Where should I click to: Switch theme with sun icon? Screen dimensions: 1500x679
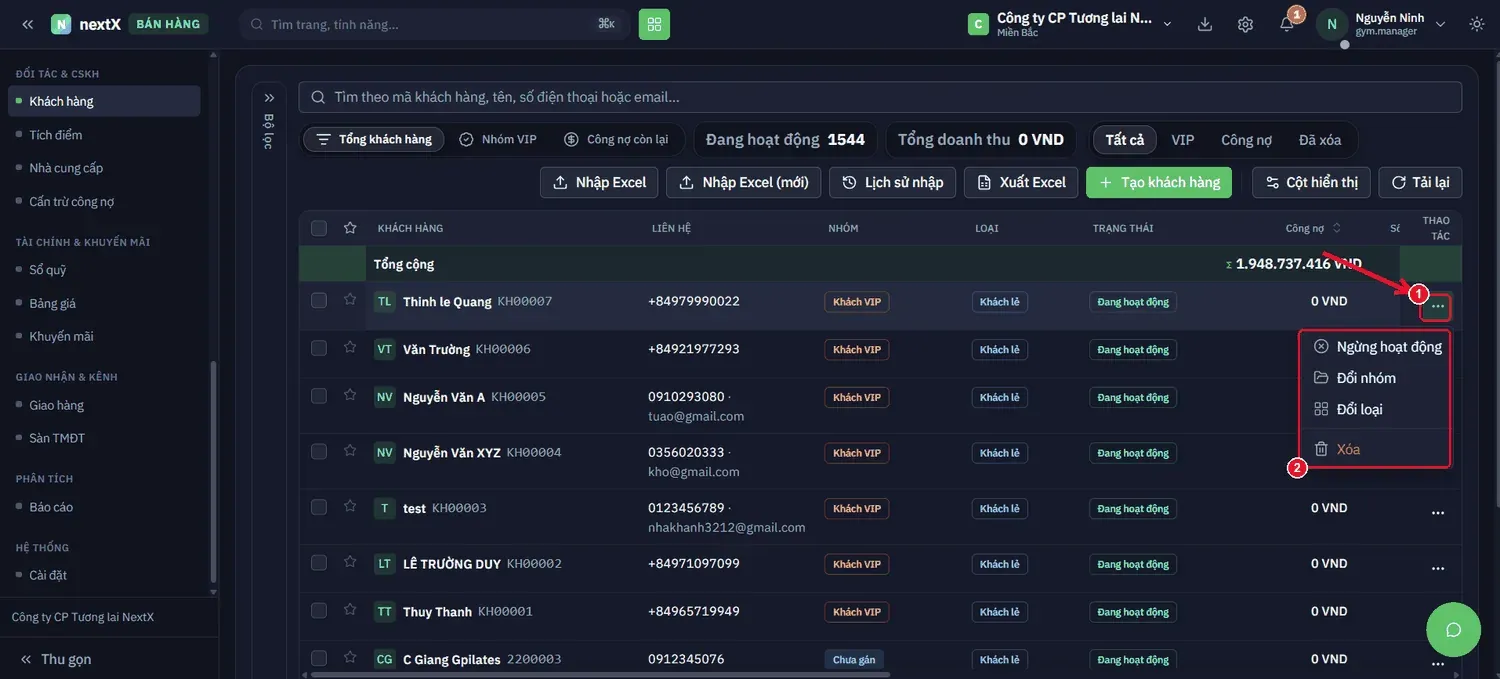pyautogui.click(x=1477, y=24)
